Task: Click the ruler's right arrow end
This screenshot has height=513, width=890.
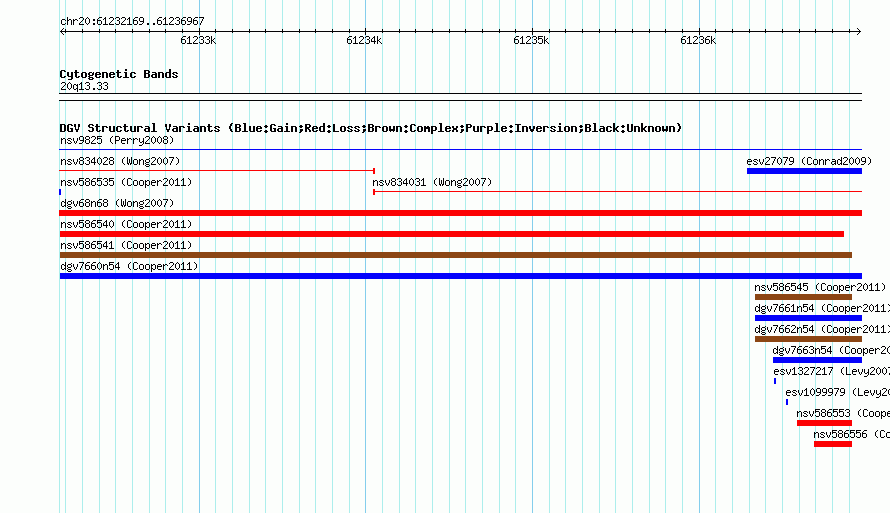Action: (x=858, y=31)
